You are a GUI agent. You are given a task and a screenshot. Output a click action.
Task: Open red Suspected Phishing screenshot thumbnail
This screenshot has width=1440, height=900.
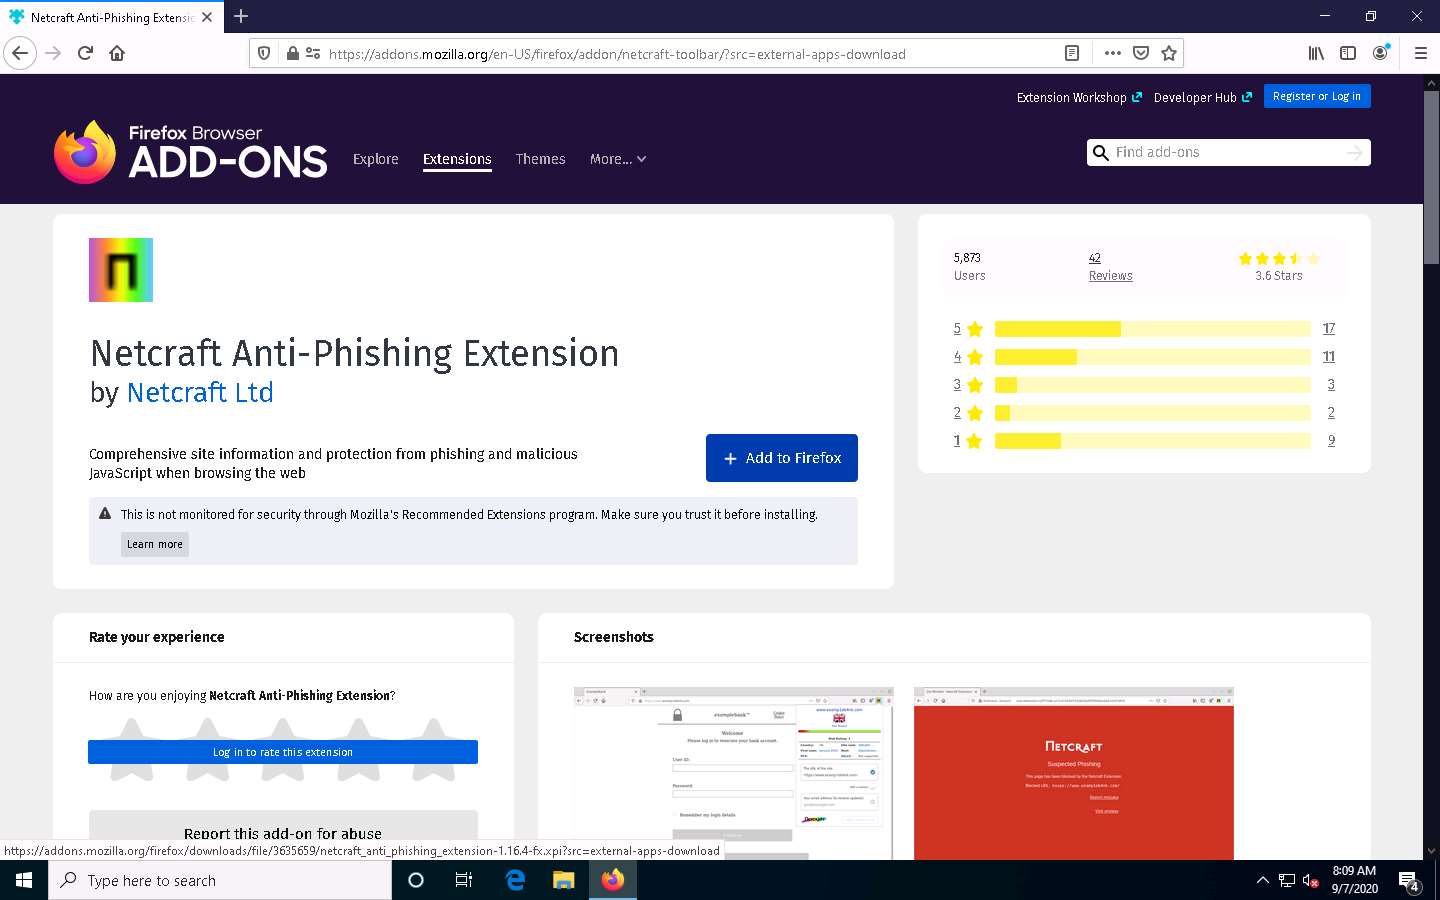tap(1074, 773)
